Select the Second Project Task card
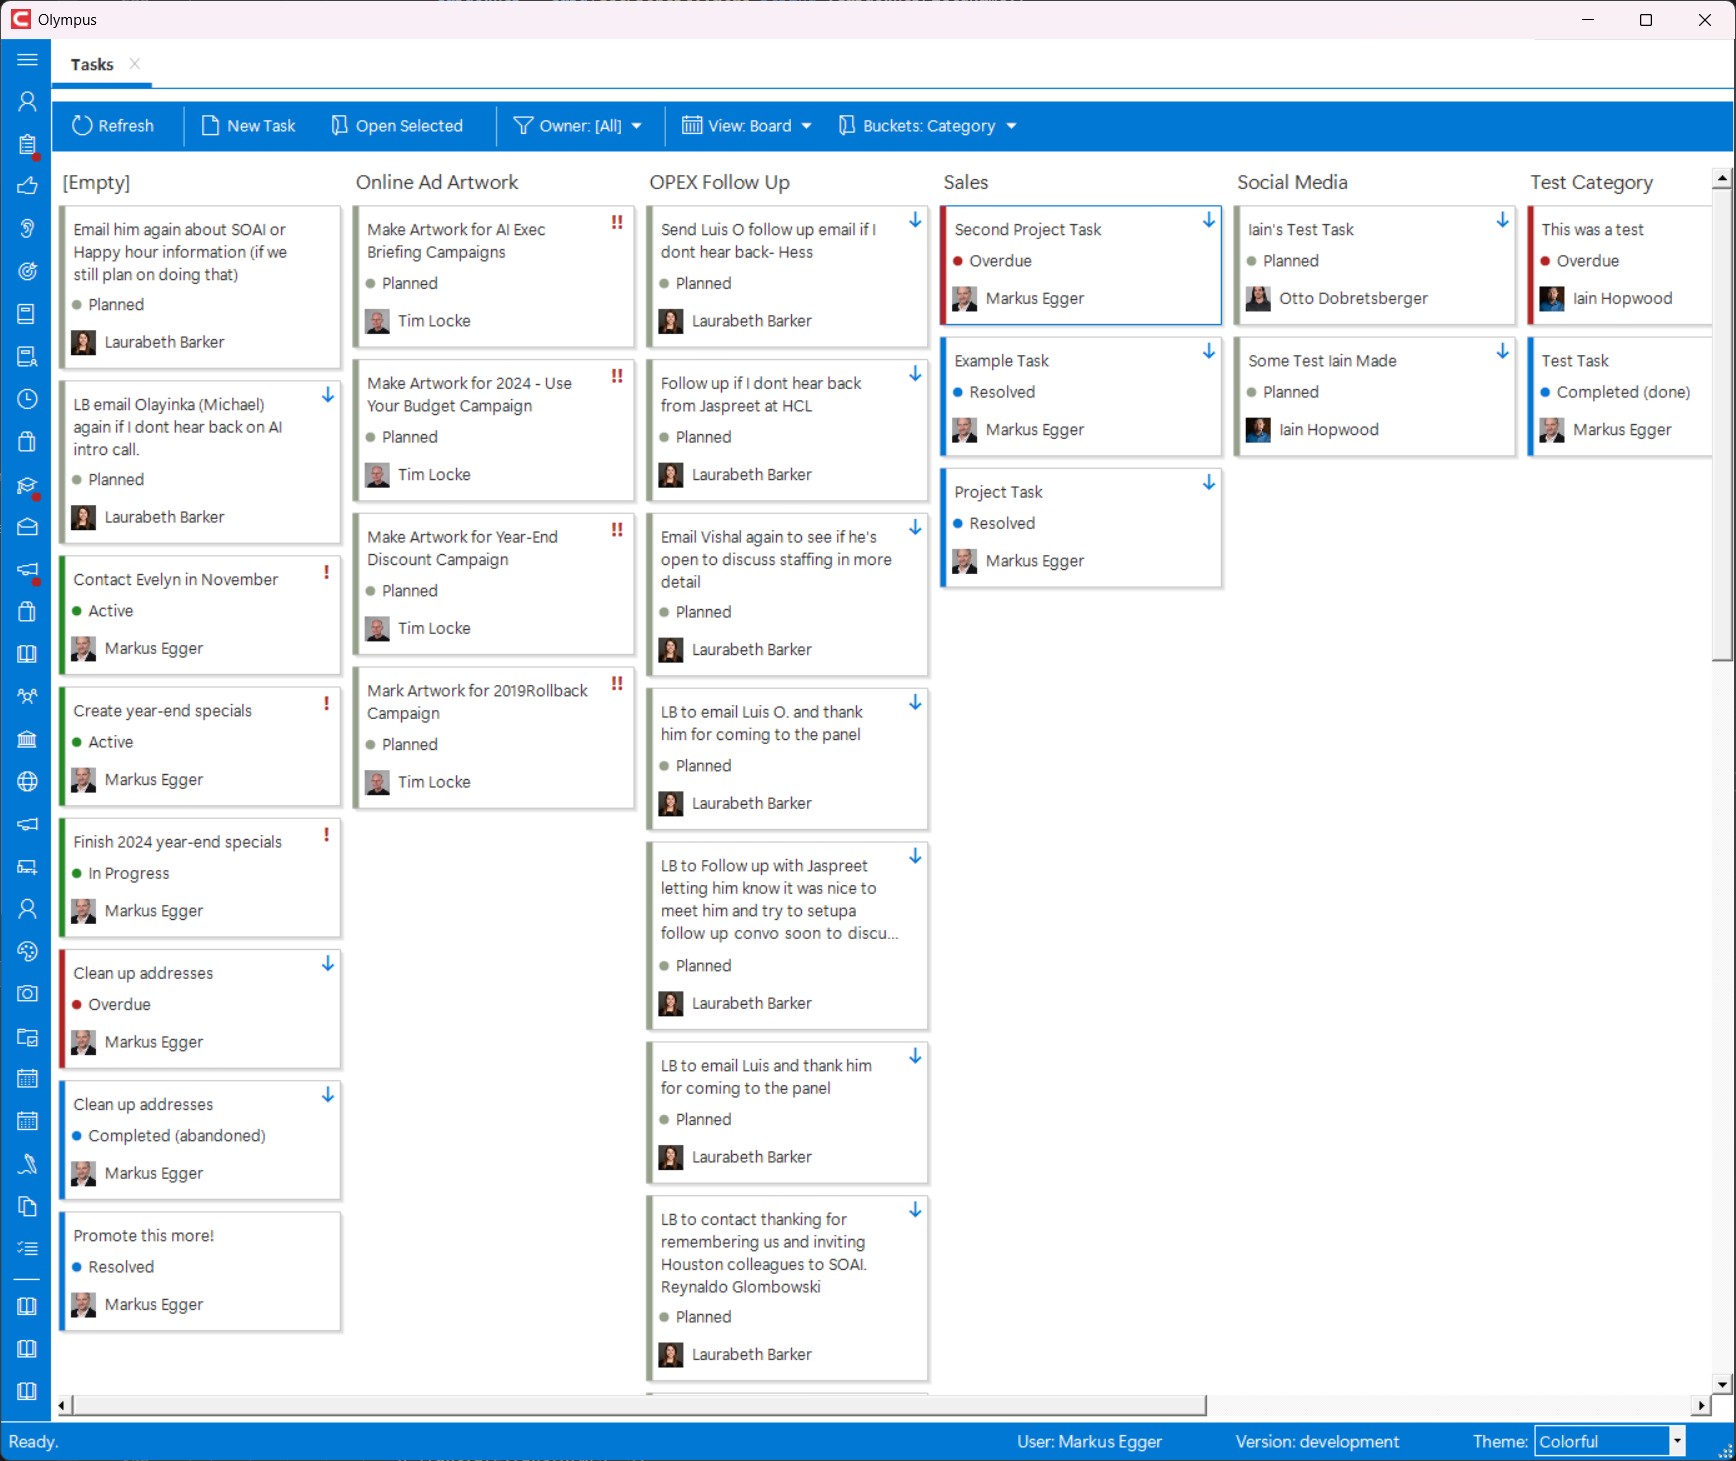The height and width of the screenshot is (1461, 1736). click(1081, 265)
